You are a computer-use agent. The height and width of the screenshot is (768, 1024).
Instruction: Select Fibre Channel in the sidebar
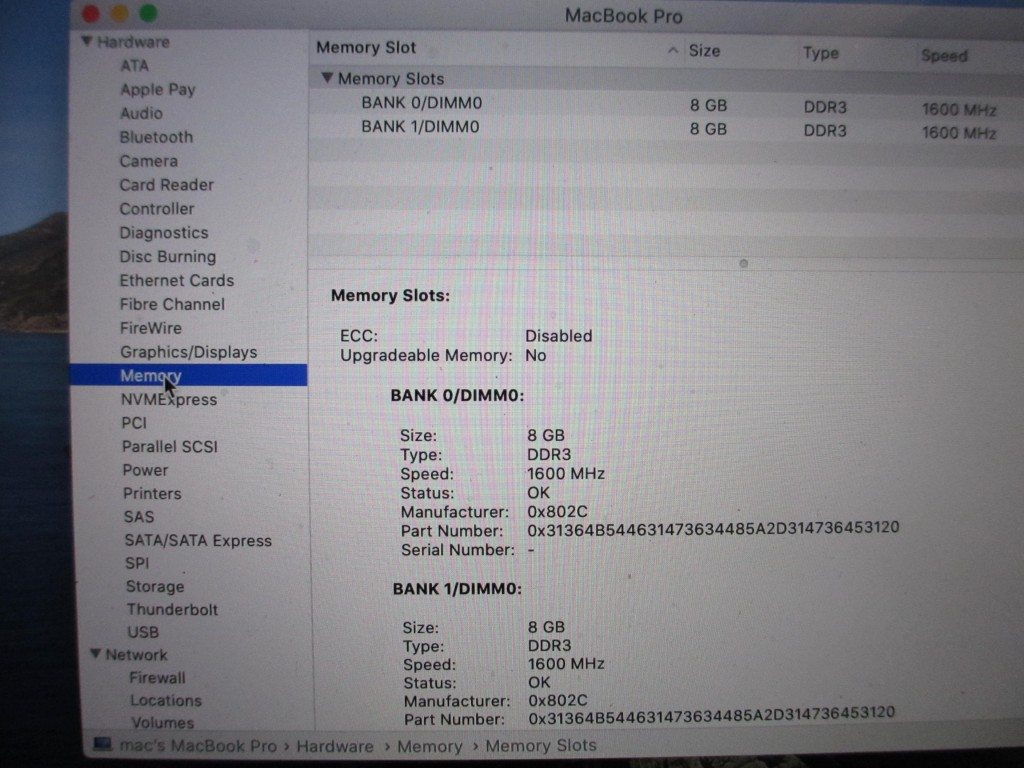172,304
